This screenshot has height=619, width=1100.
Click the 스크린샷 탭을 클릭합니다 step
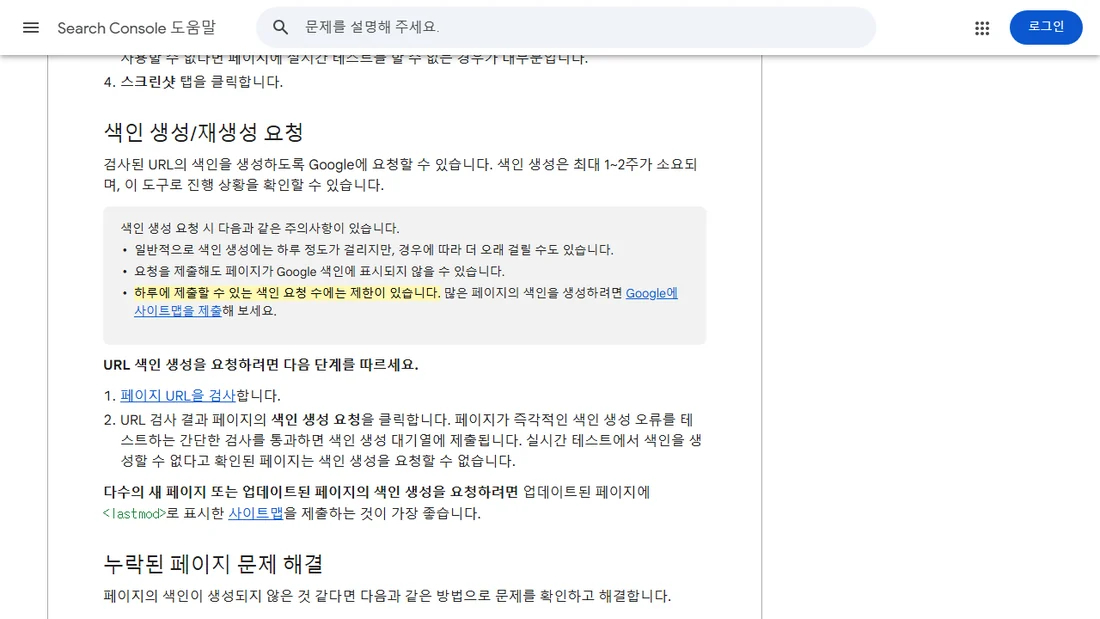[201, 81]
